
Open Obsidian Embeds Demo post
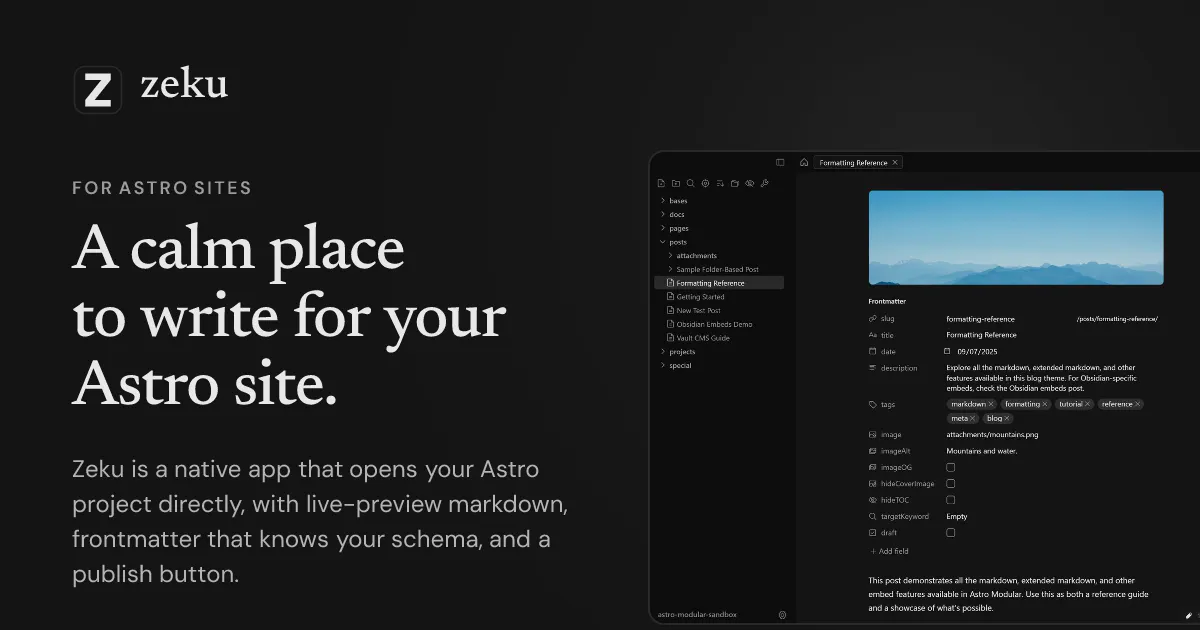coord(714,324)
